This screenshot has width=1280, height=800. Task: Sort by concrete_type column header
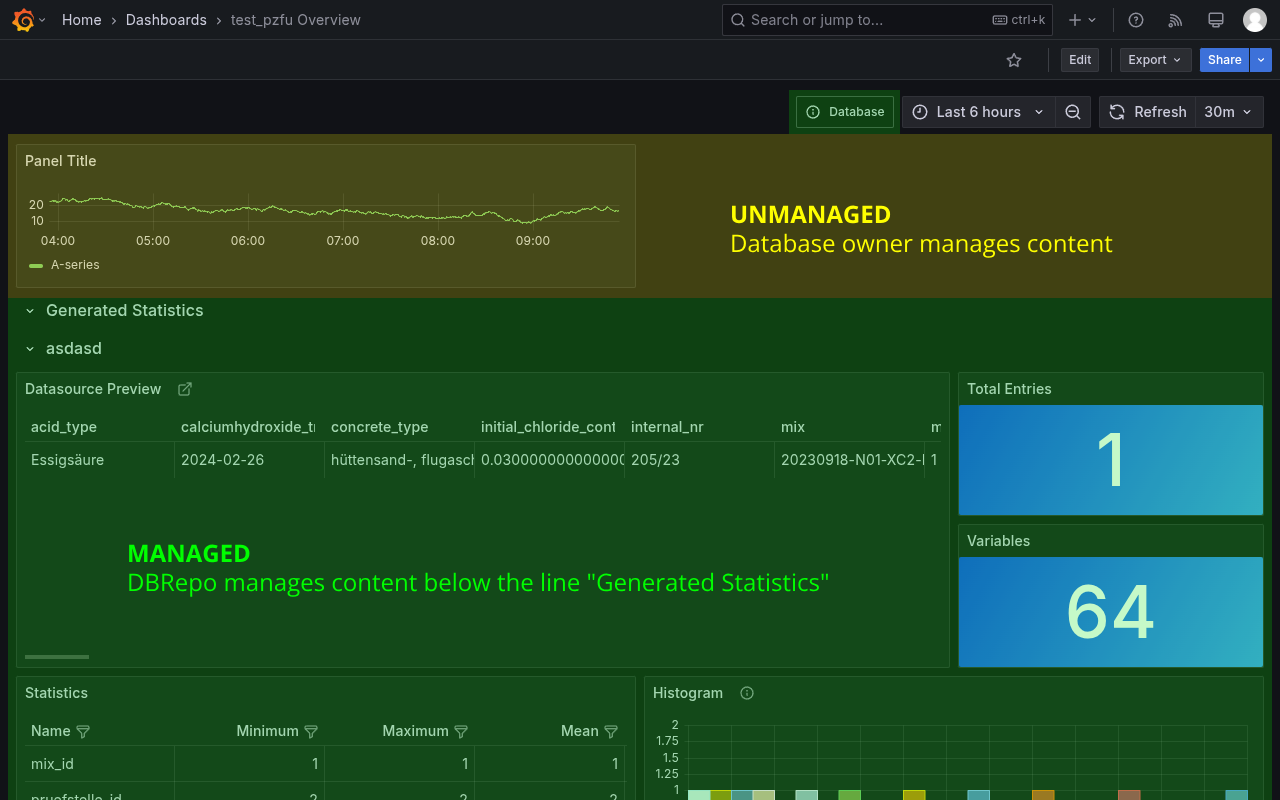coord(380,427)
